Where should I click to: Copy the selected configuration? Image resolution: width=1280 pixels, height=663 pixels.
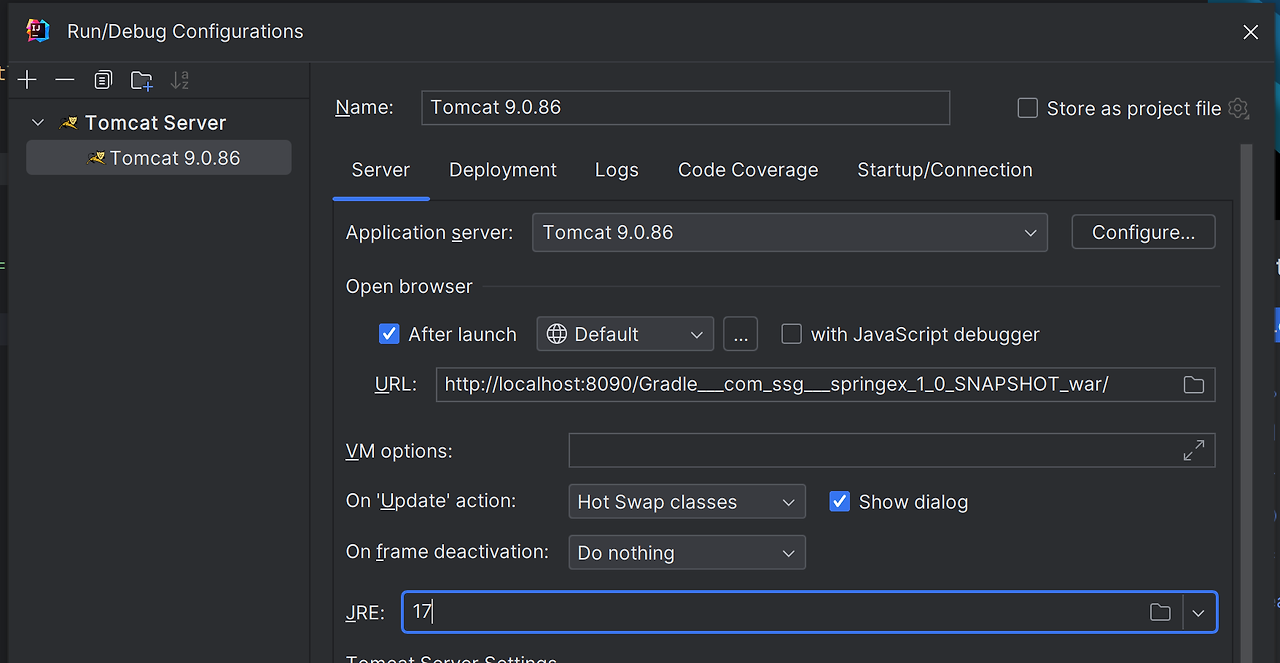point(103,80)
